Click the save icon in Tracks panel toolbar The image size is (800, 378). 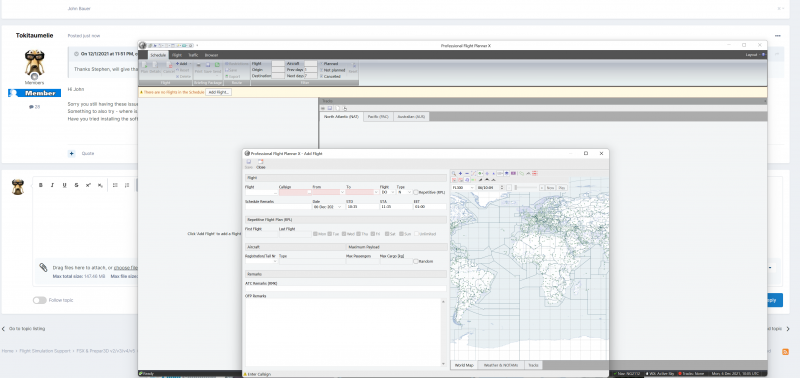[330, 108]
